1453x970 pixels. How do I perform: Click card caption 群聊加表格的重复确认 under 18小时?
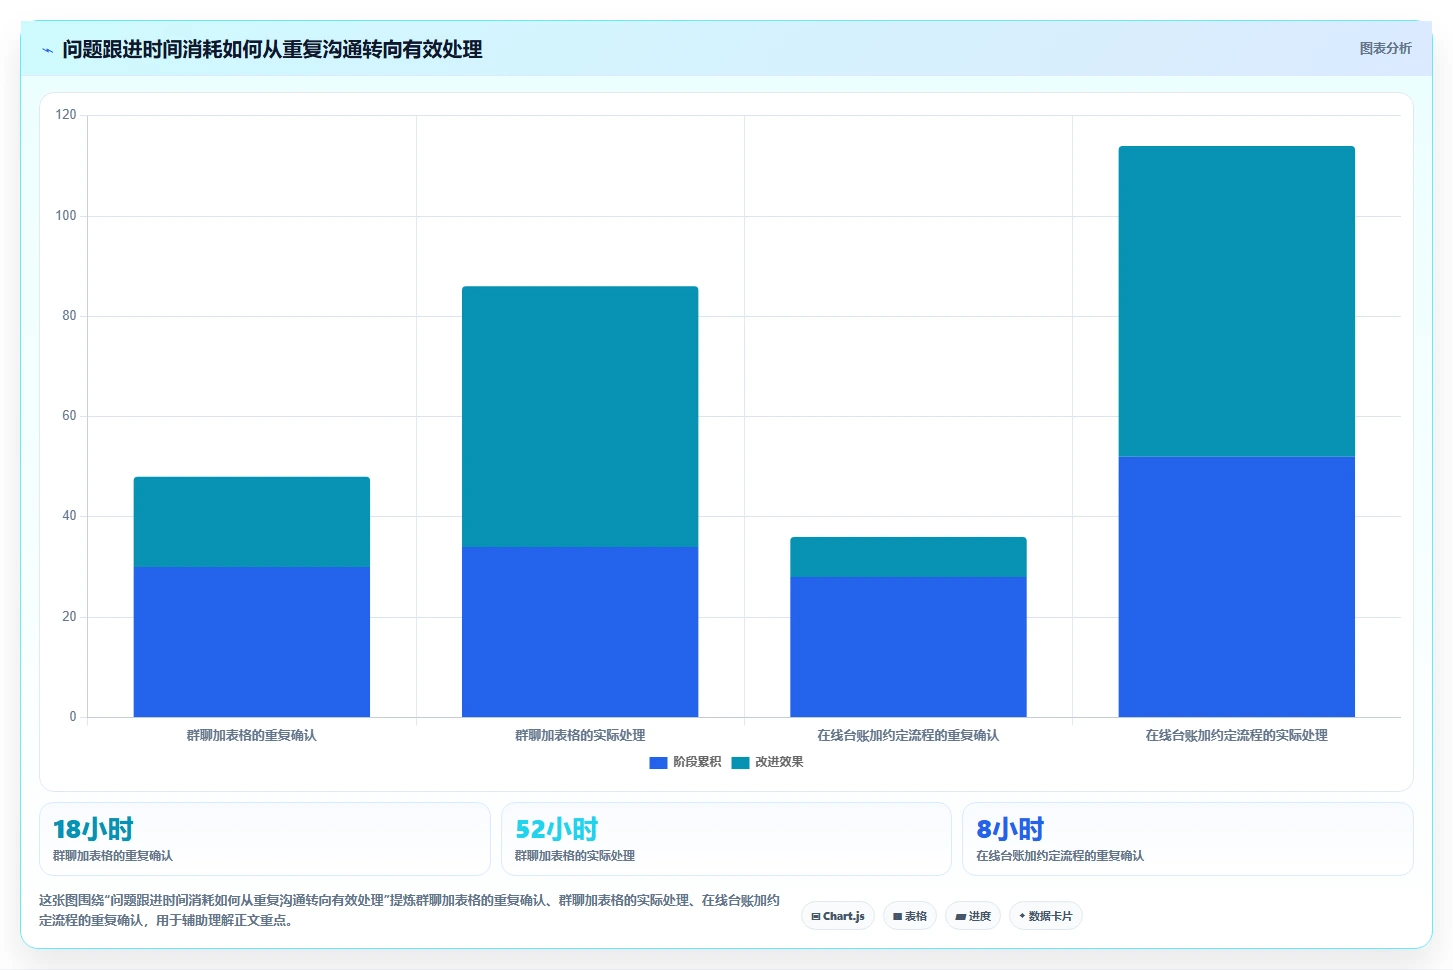click(112, 856)
